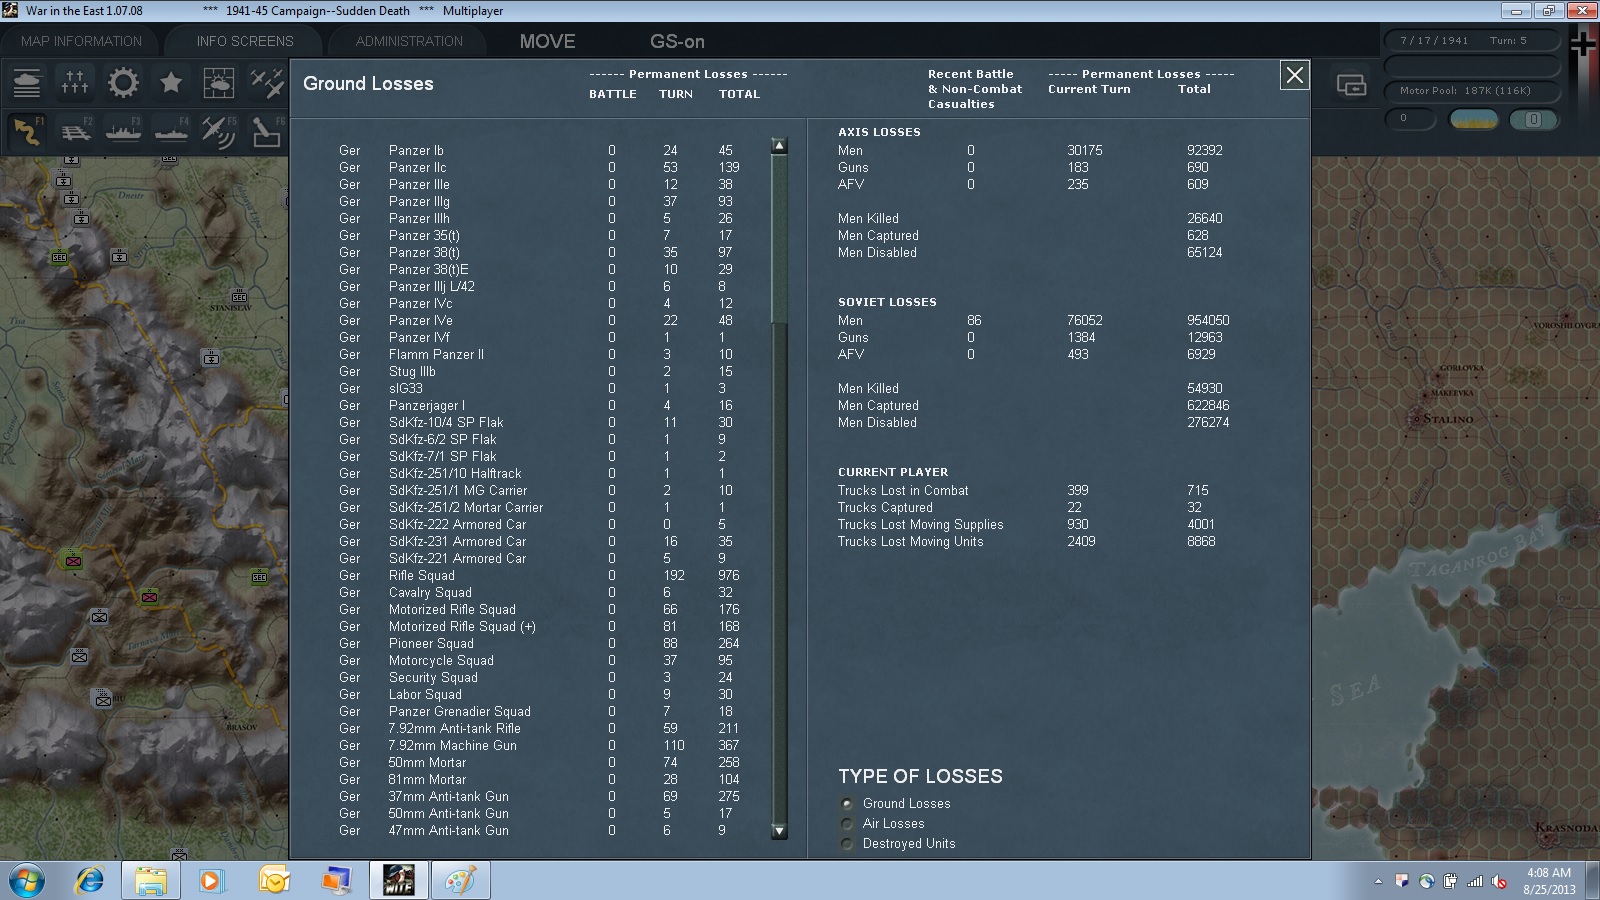The height and width of the screenshot is (900, 1600).
Task: Click the star victory icon in toolbar
Action: (171, 82)
